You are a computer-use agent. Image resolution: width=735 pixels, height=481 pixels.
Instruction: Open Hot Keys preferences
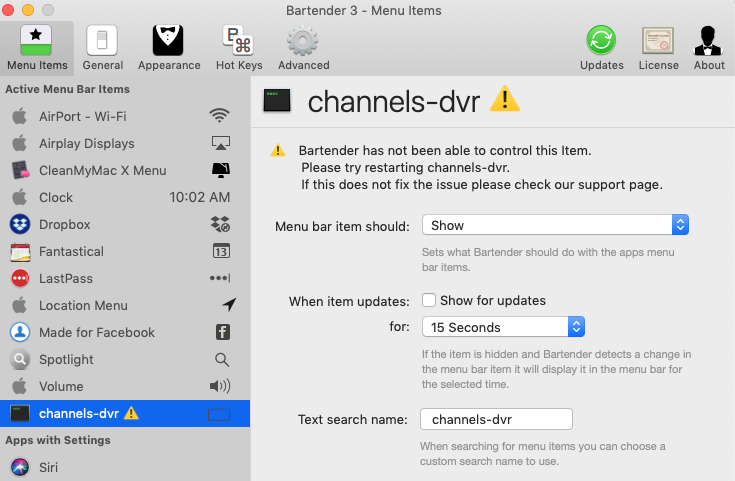238,41
